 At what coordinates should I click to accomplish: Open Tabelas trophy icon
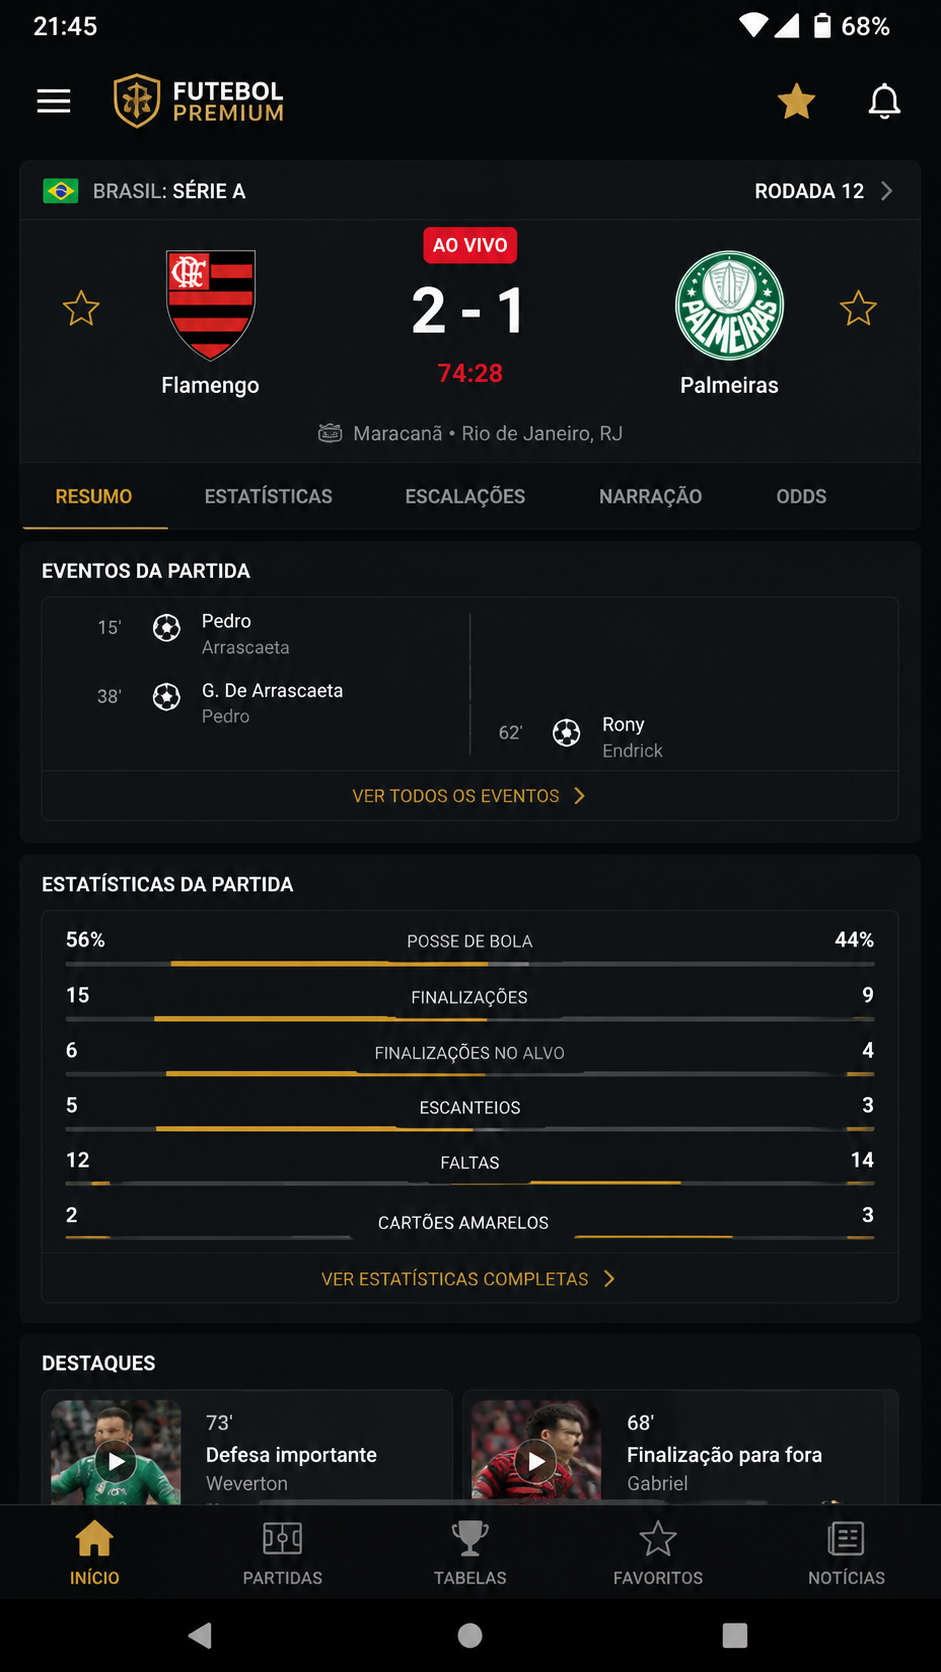pyautogui.click(x=470, y=1539)
